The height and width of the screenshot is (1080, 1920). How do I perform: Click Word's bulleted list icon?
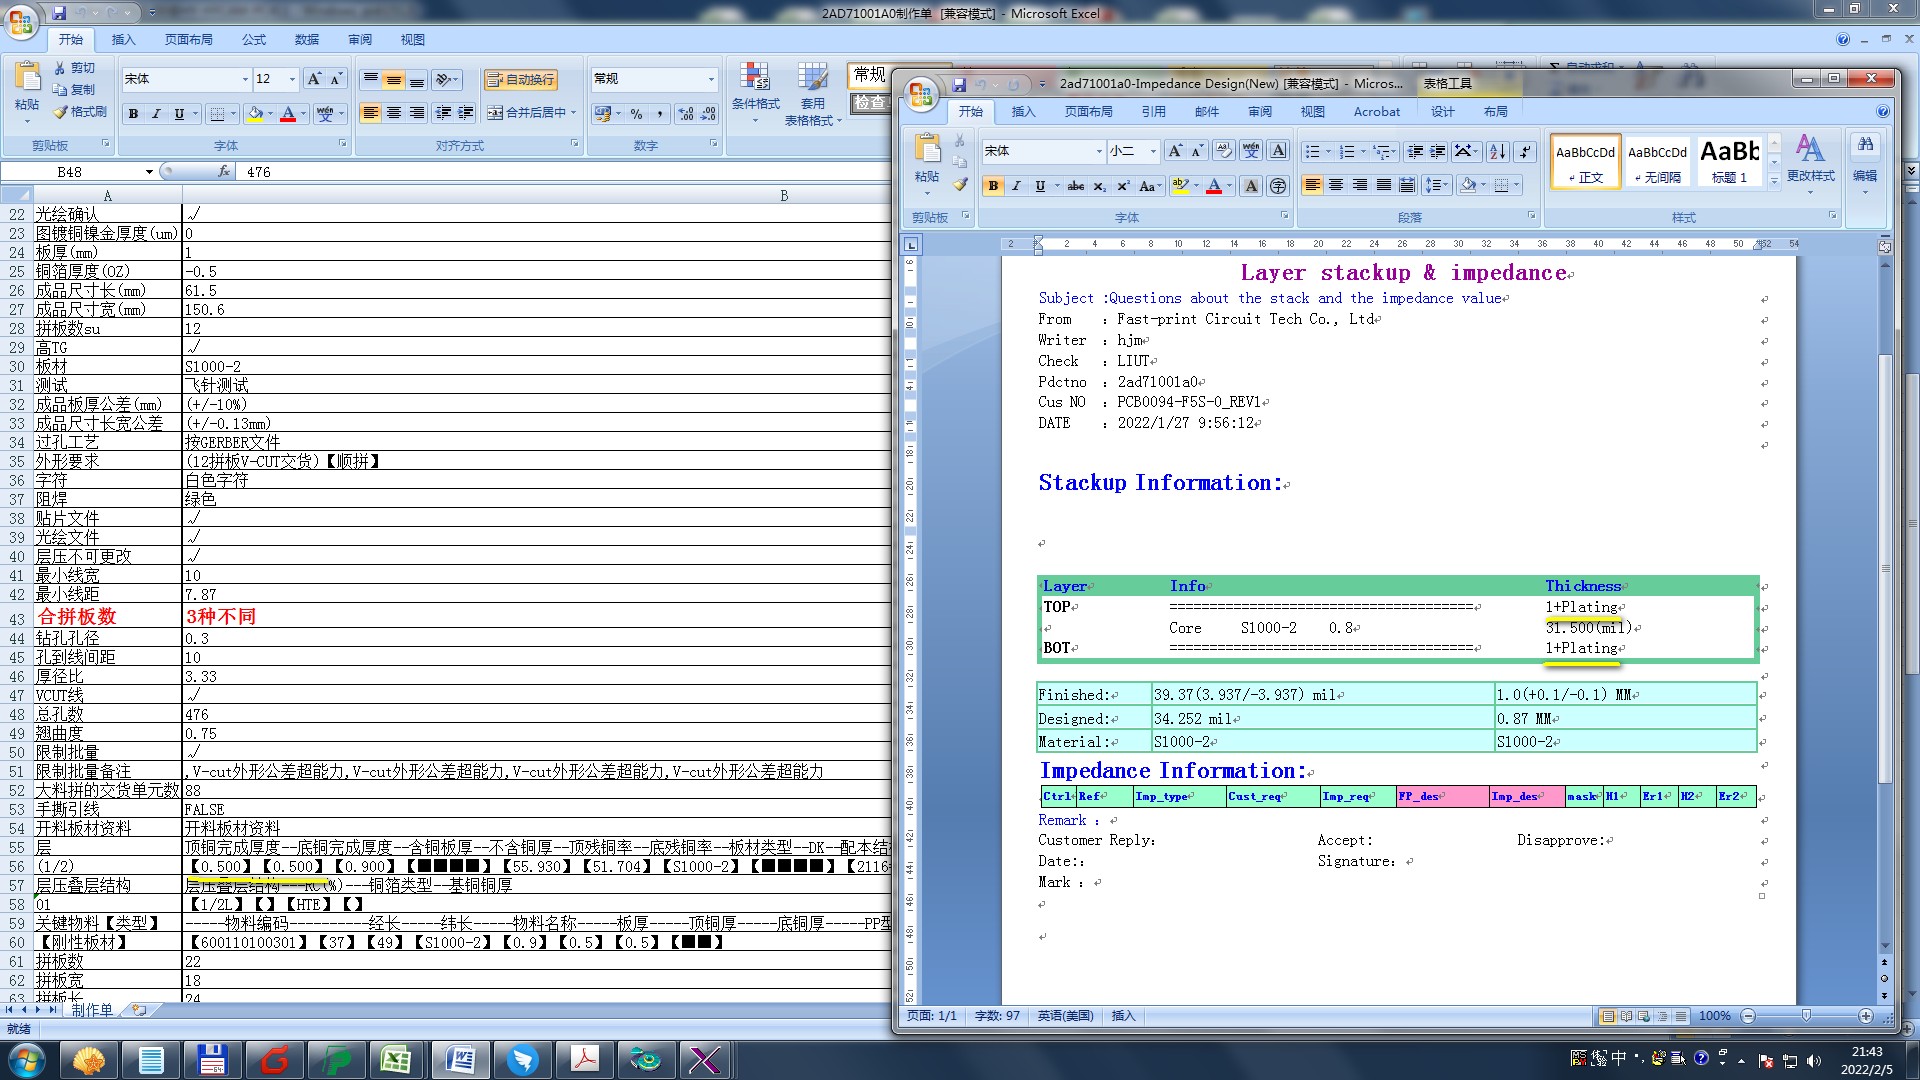point(1313,151)
